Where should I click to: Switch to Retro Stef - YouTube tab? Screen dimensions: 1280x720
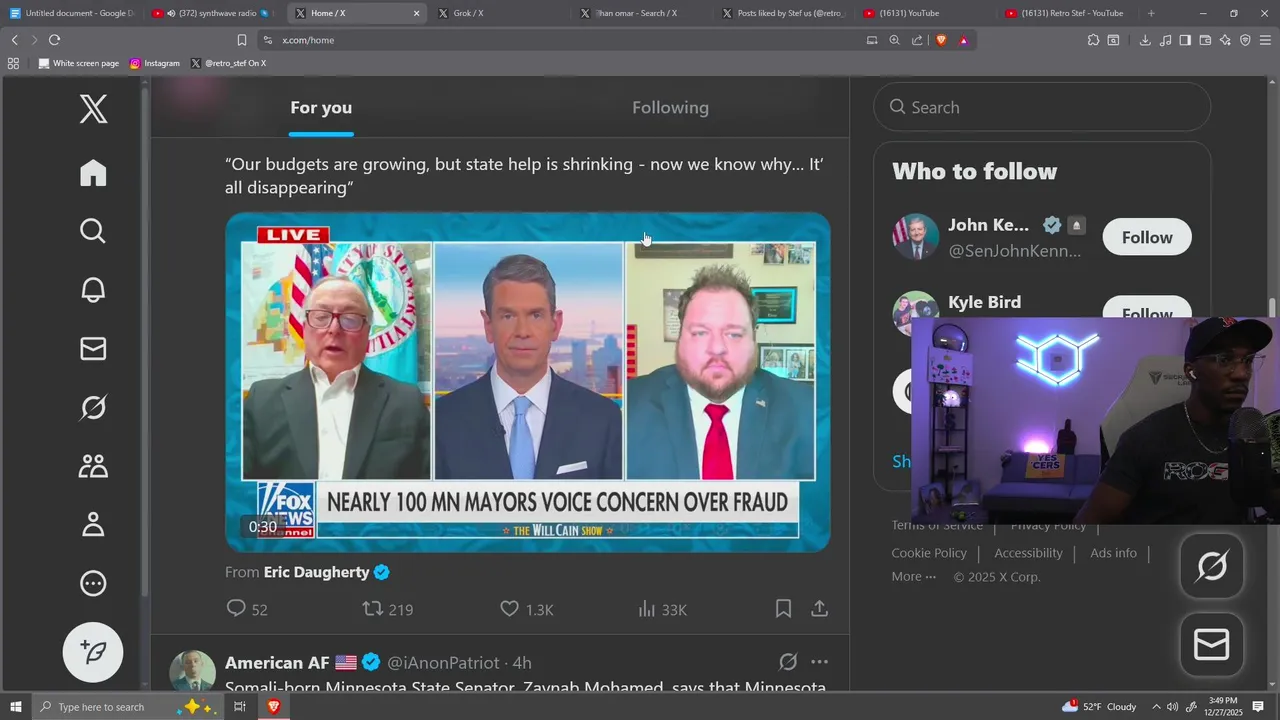point(1066,13)
